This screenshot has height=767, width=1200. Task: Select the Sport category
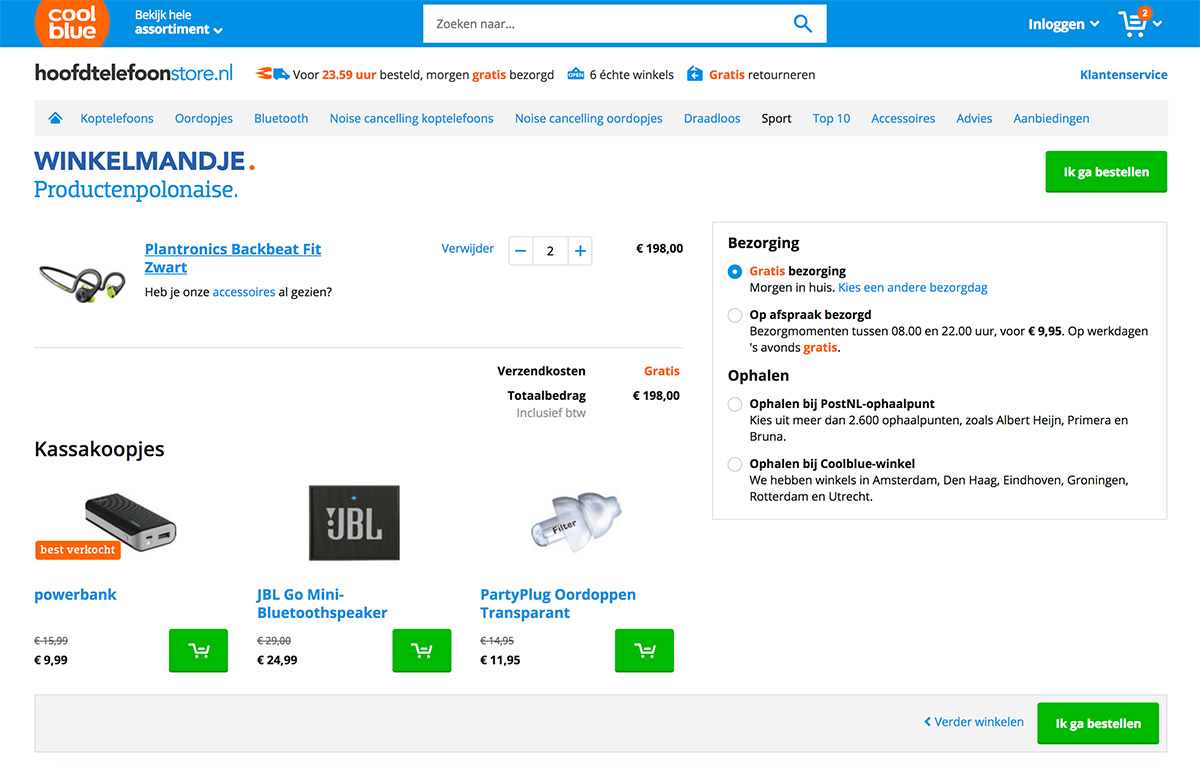pyautogui.click(x=776, y=118)
